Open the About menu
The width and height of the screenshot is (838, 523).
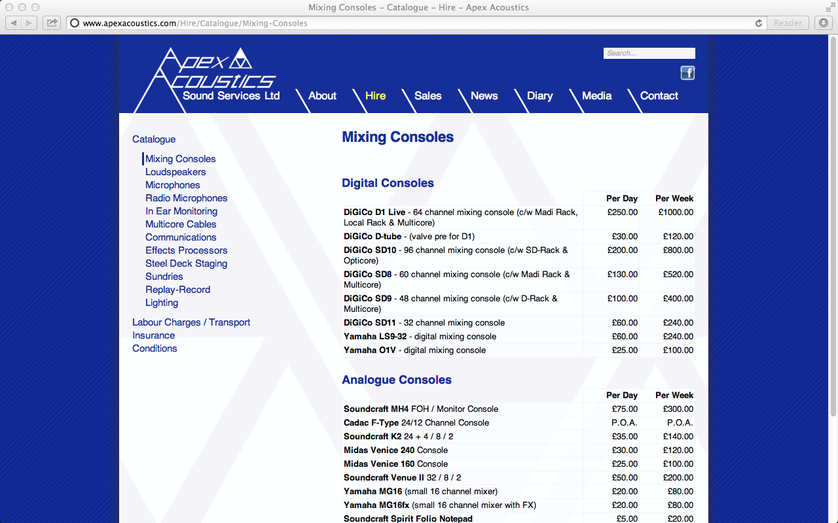coord(322,96)
